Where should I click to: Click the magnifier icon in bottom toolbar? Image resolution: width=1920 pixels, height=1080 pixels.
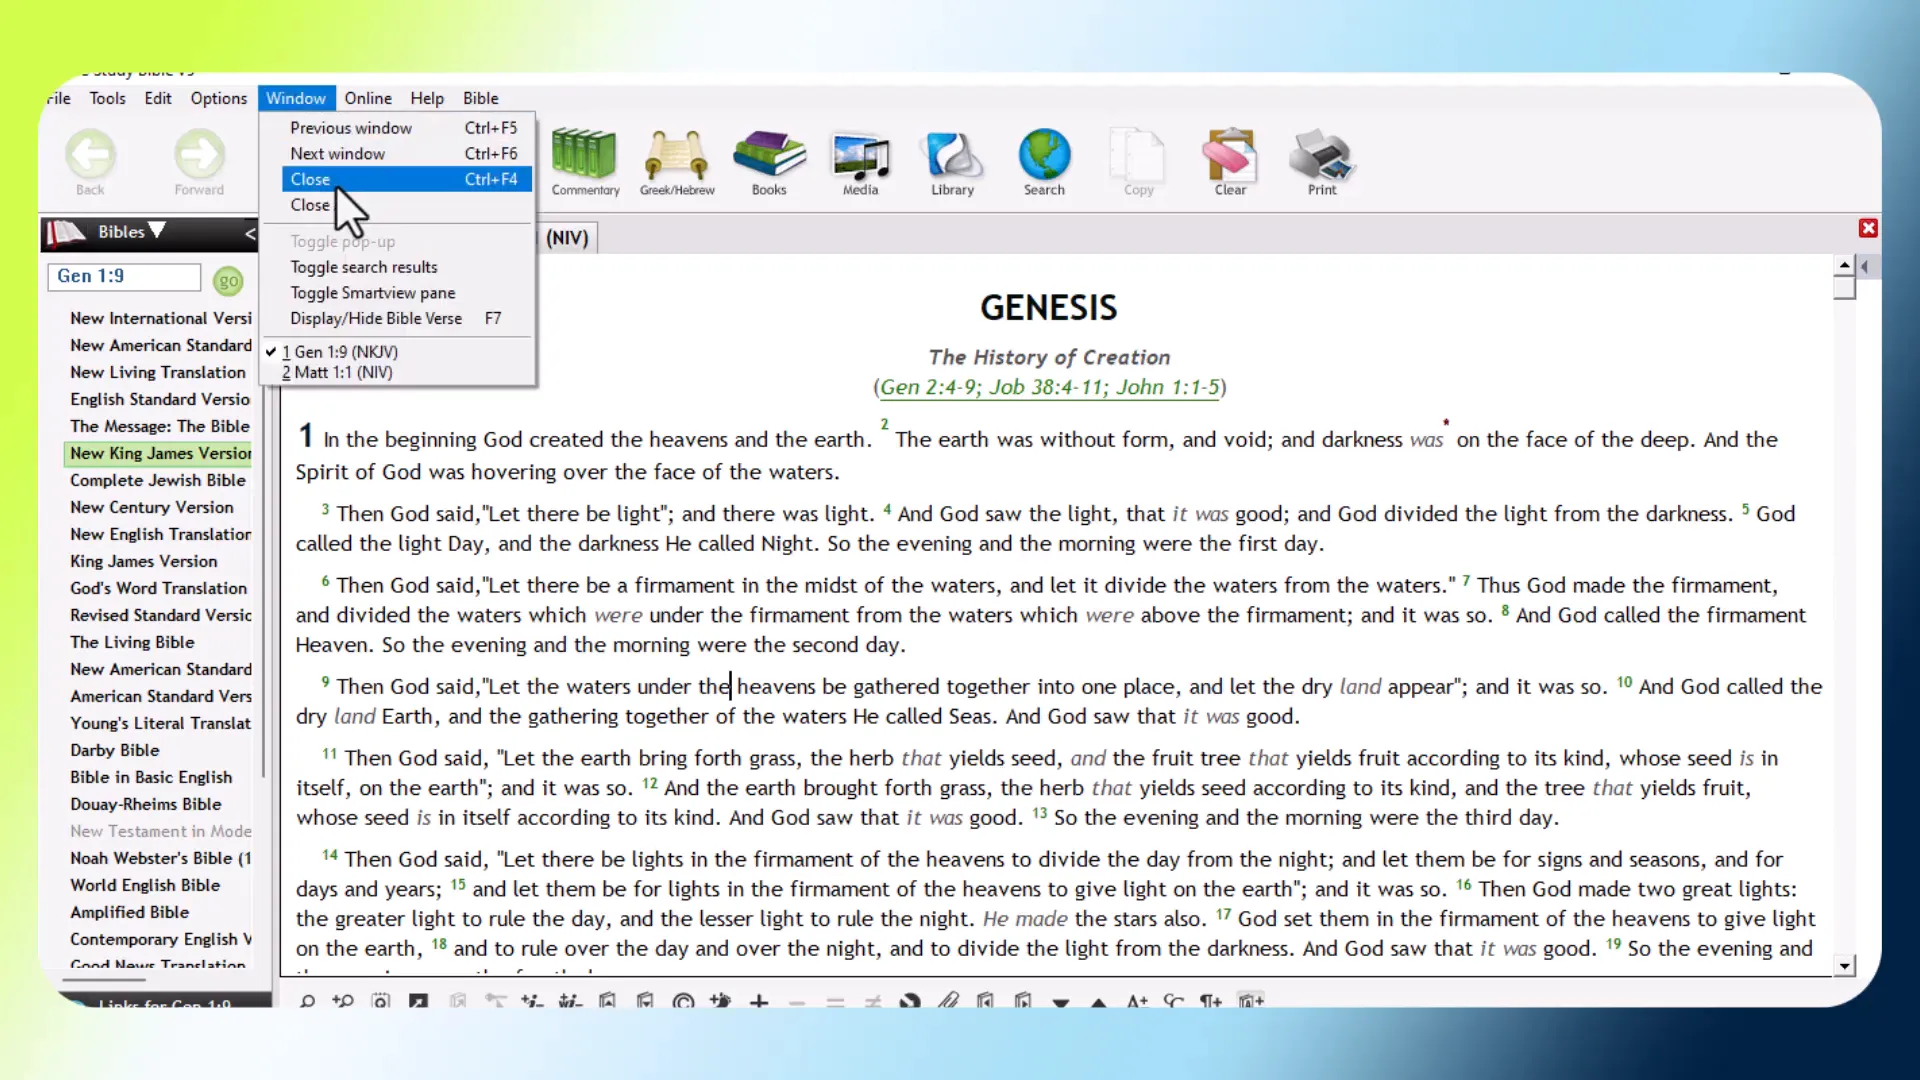307,1000
